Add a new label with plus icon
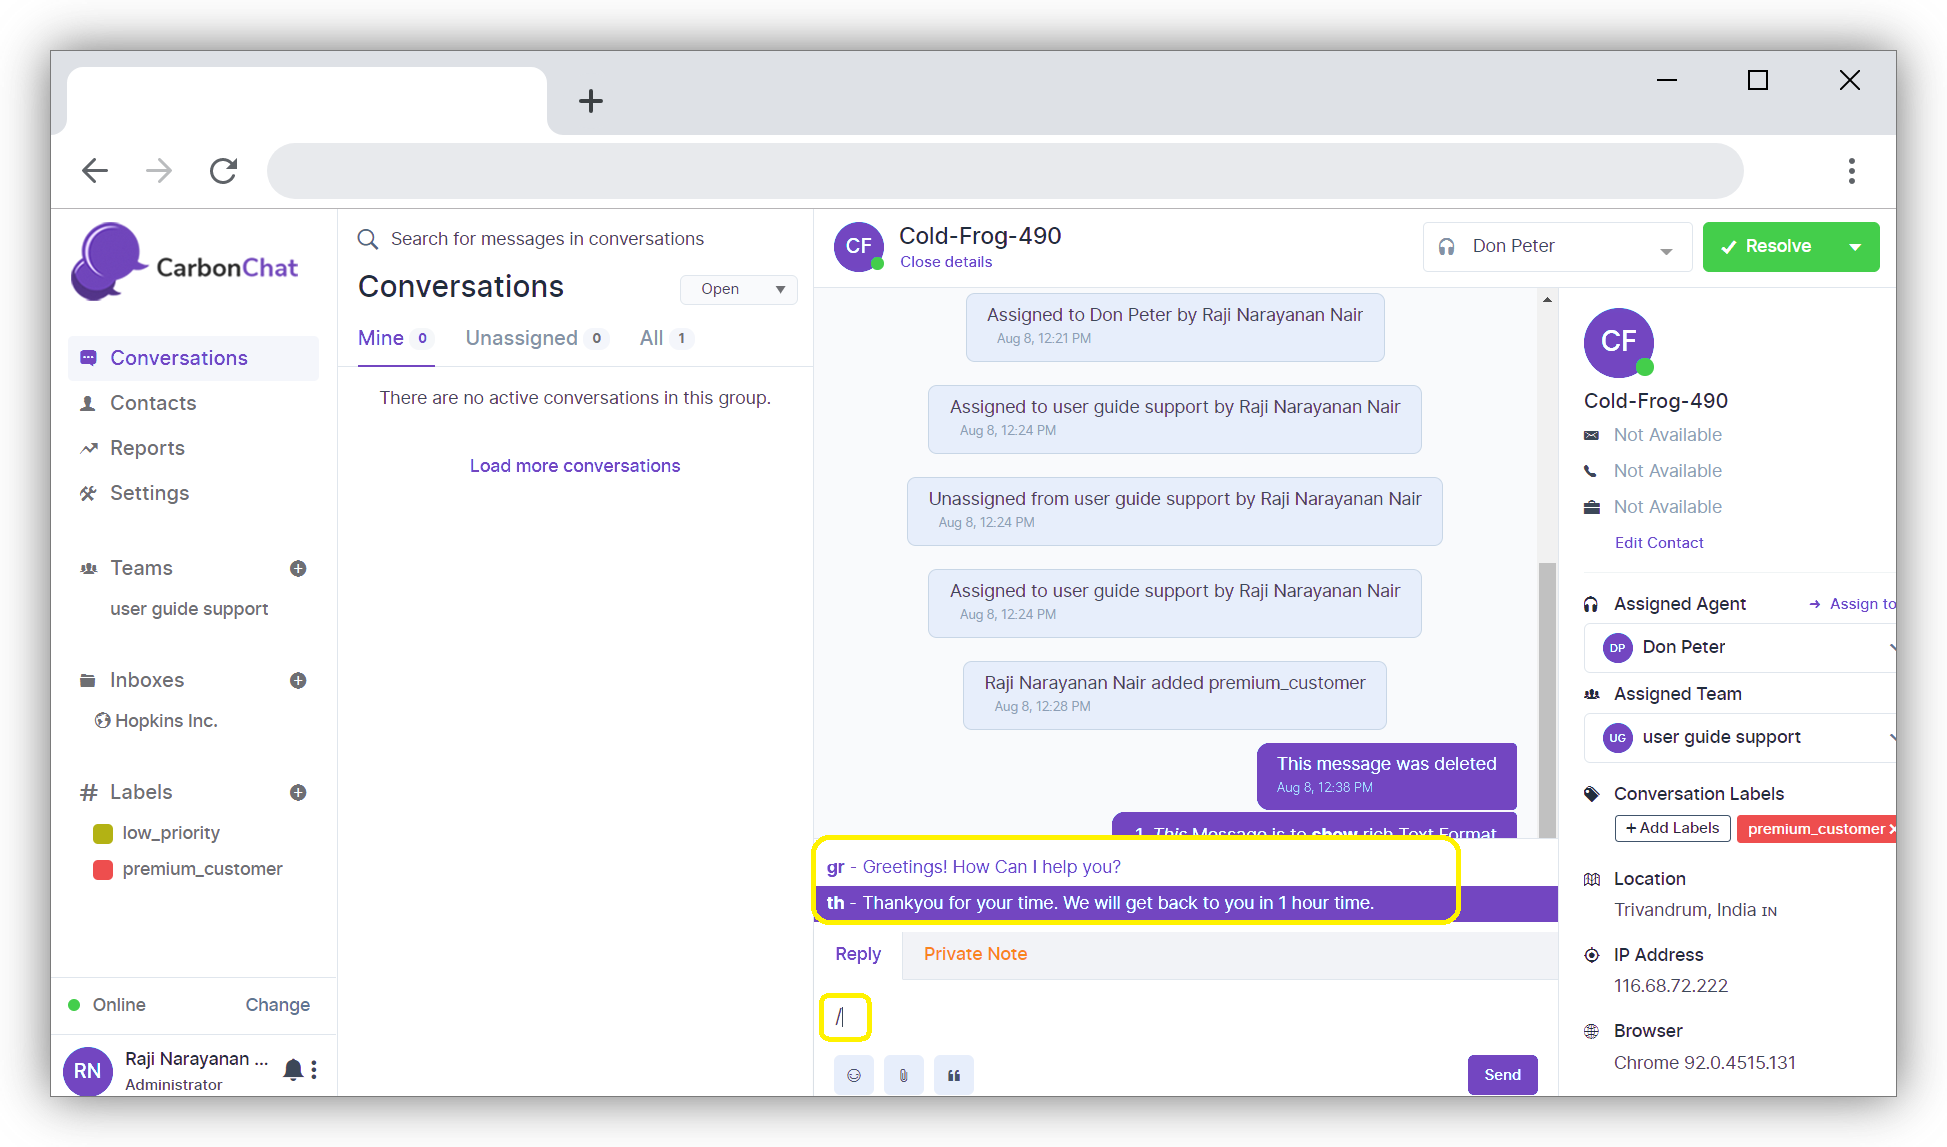The width and height of the screenshot is (1947, 1147). 298,792
